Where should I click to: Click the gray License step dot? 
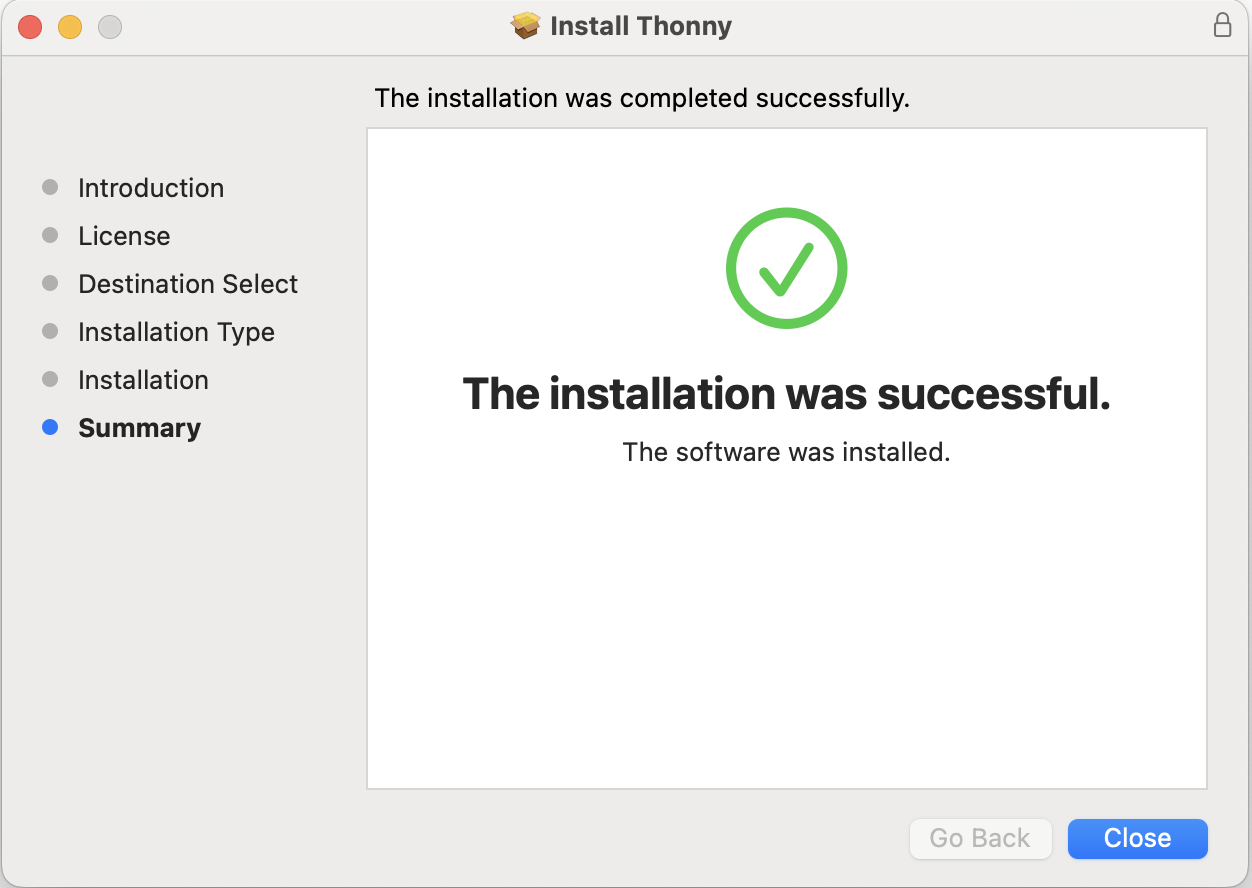coord(50,235)
